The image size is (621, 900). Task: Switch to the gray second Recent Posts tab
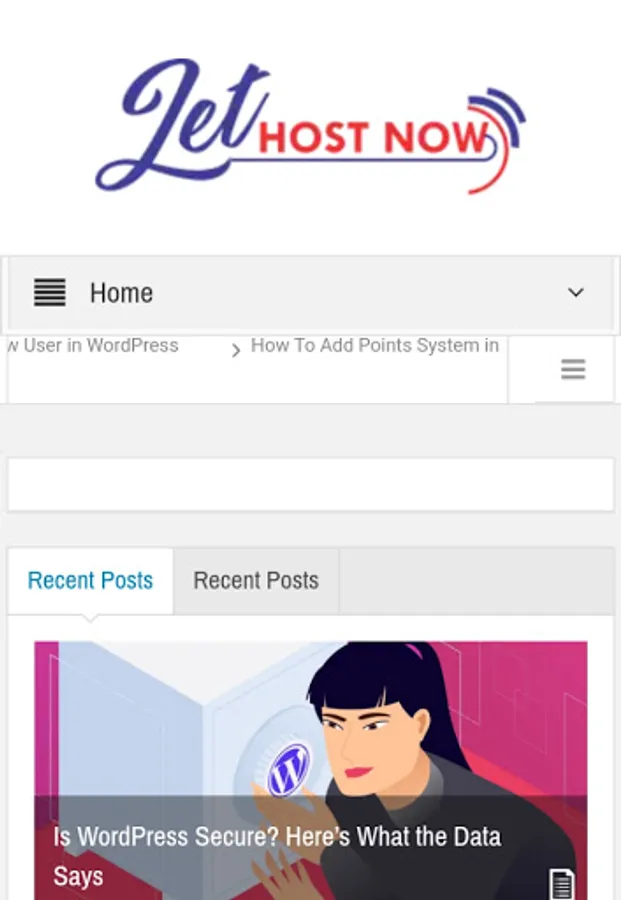[256, 581]
